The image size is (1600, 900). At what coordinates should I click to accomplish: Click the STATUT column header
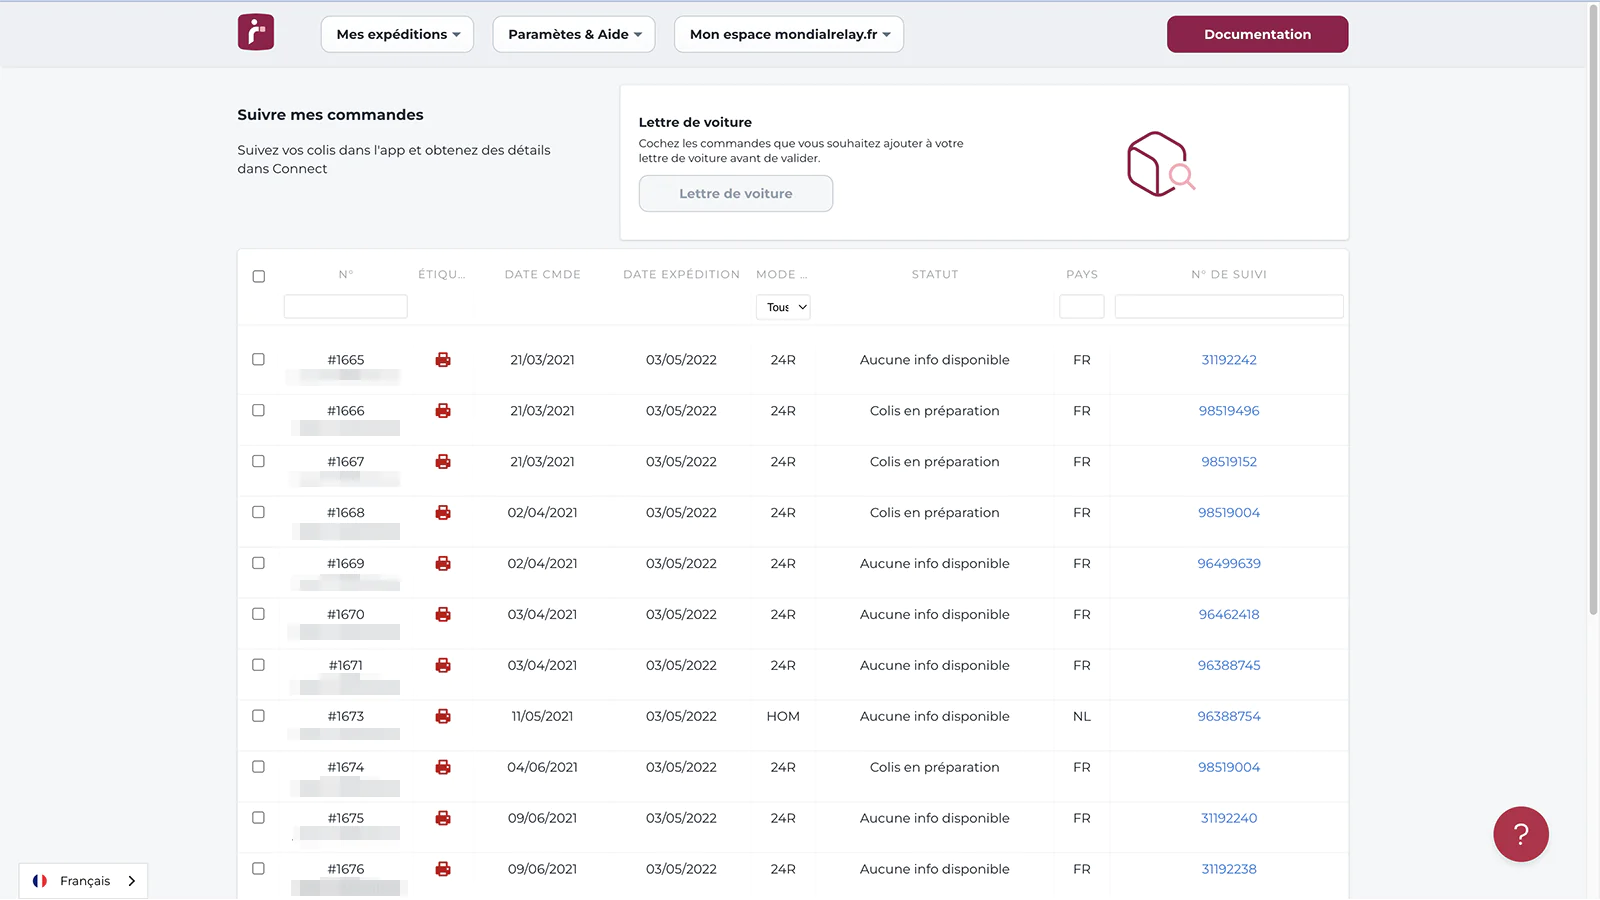[x=935, y=275]
